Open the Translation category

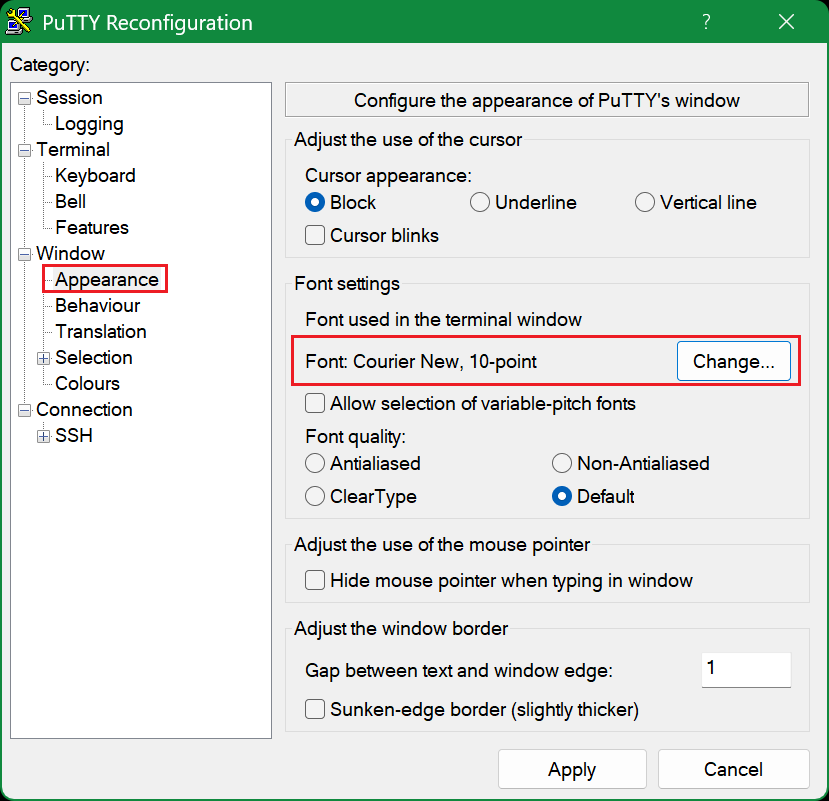pos(100,332)
